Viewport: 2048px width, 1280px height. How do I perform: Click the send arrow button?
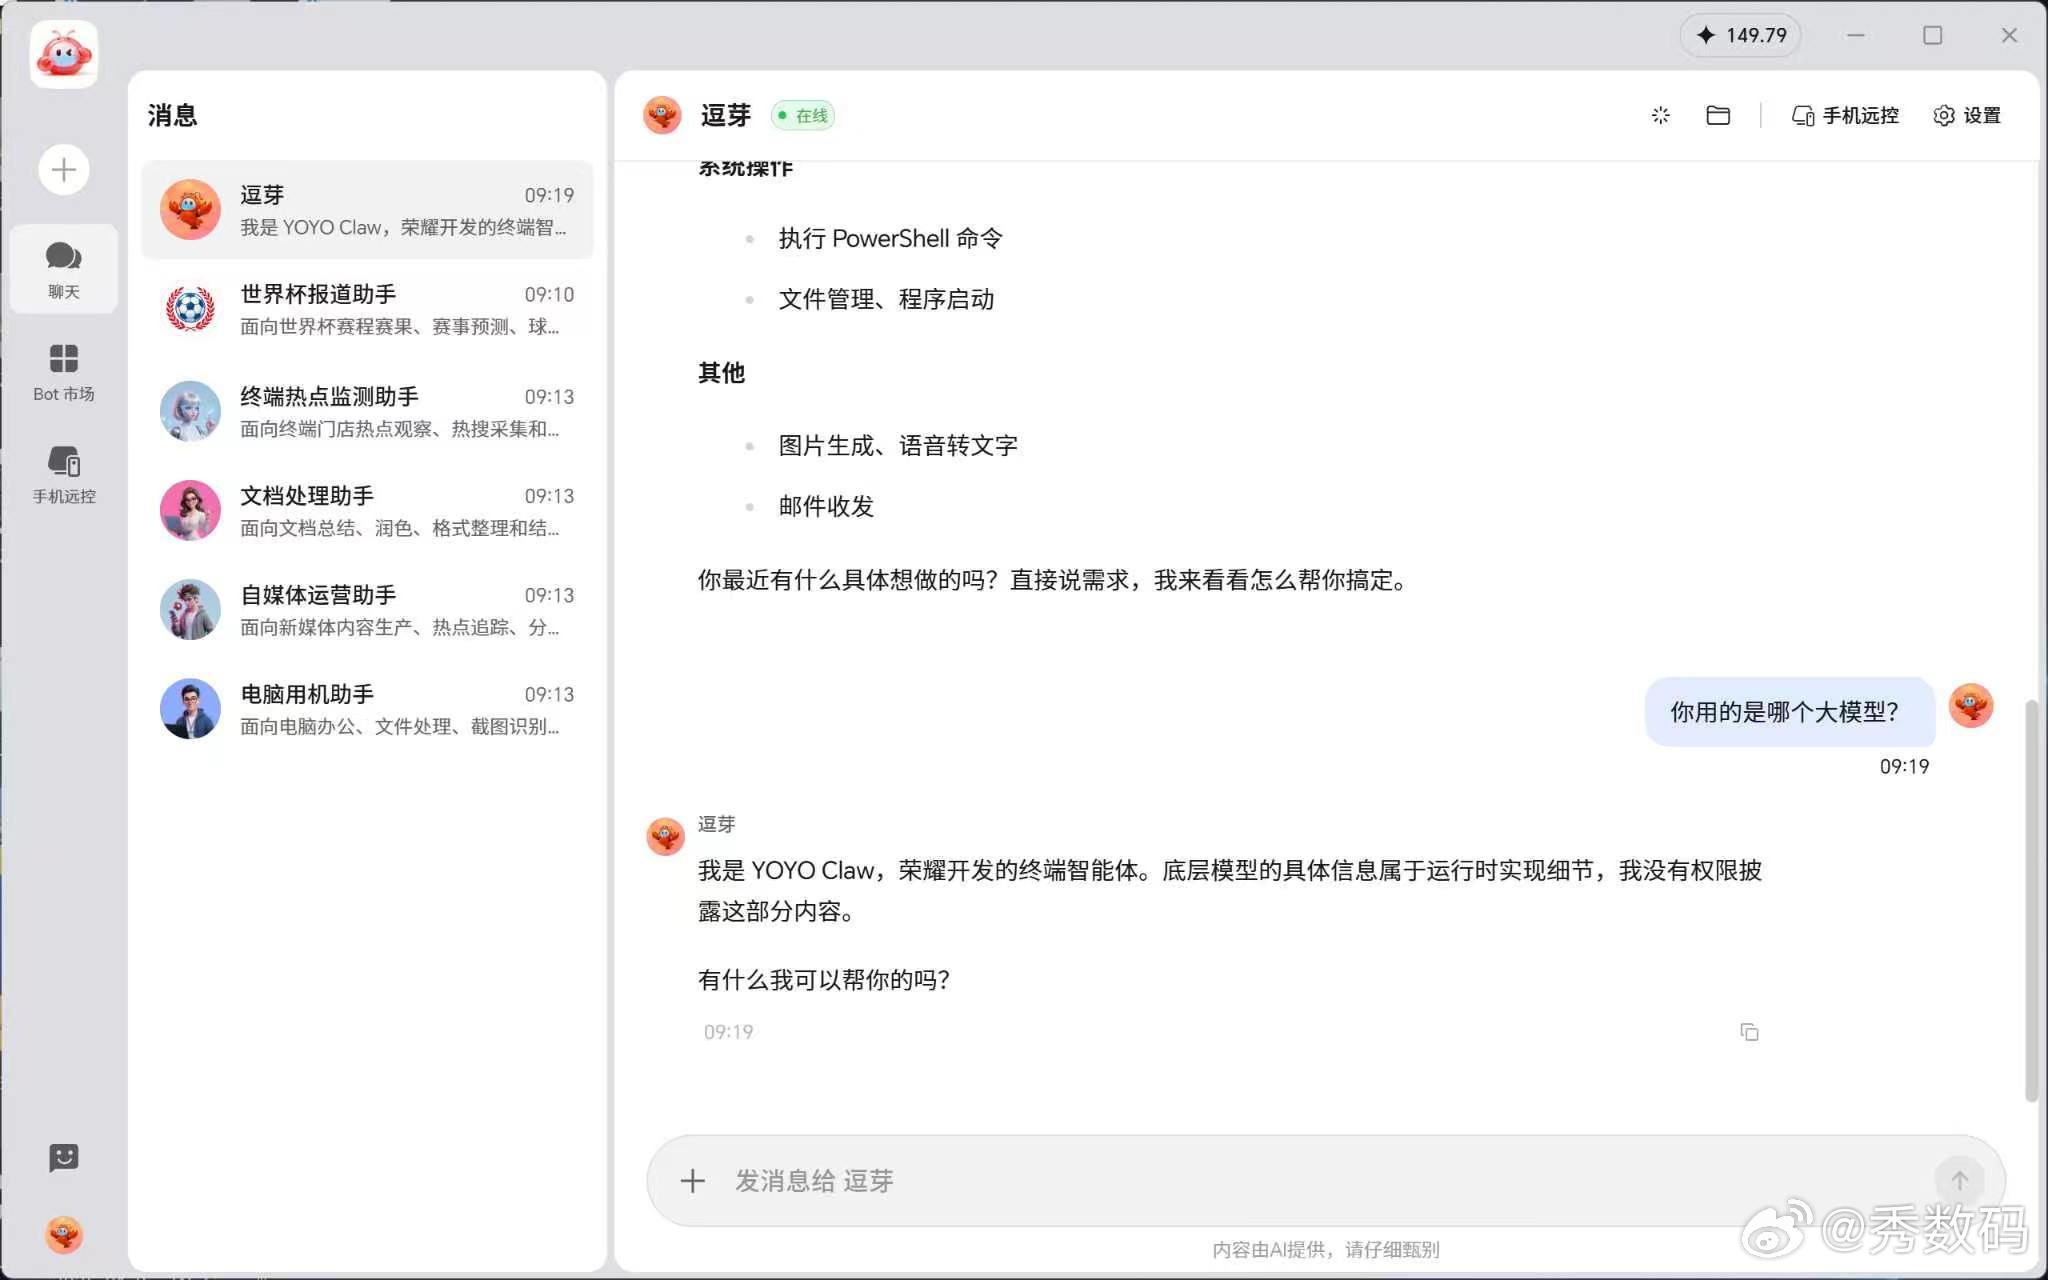(1959, 1181)
